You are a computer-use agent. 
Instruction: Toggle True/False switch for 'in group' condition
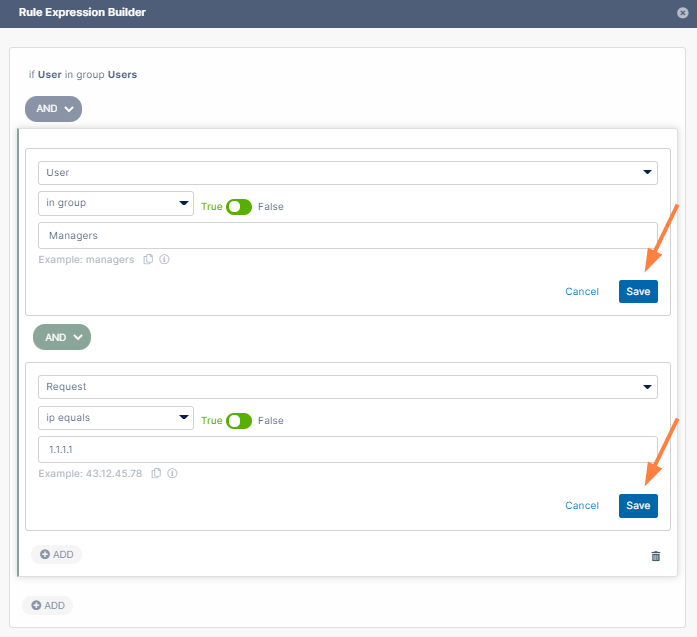tap(239, 207)
